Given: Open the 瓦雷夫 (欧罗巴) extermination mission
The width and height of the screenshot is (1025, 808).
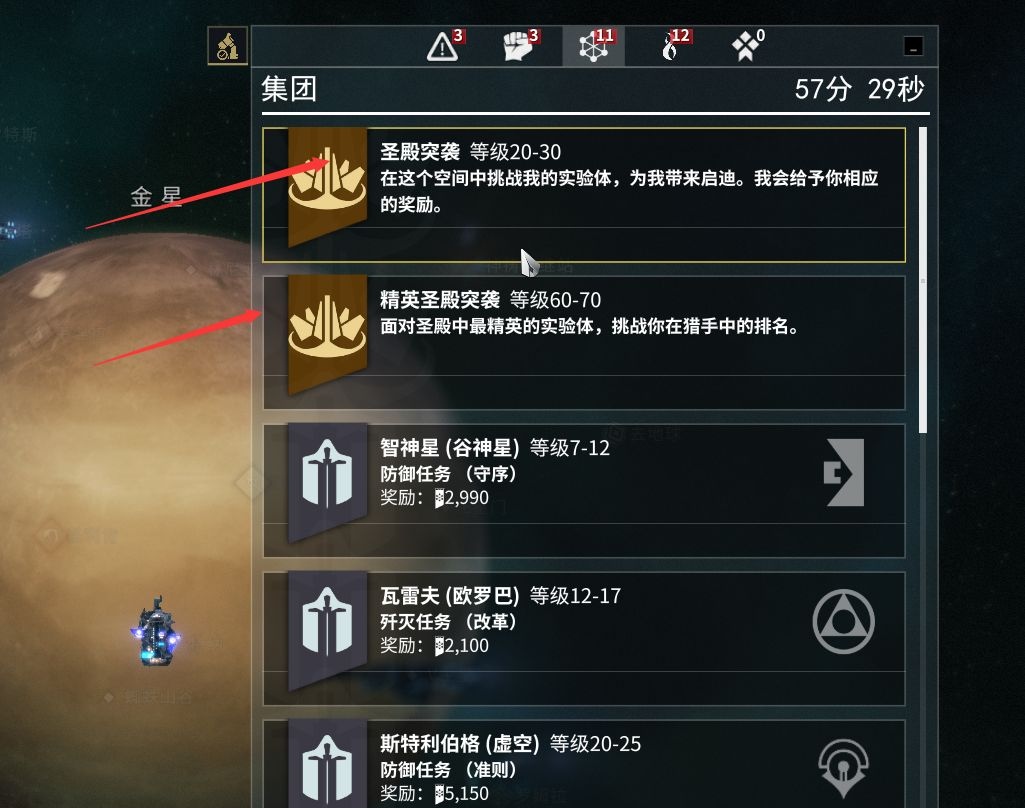Looking at the screenshot, I should pyautogui.click(x=584, y=638).
